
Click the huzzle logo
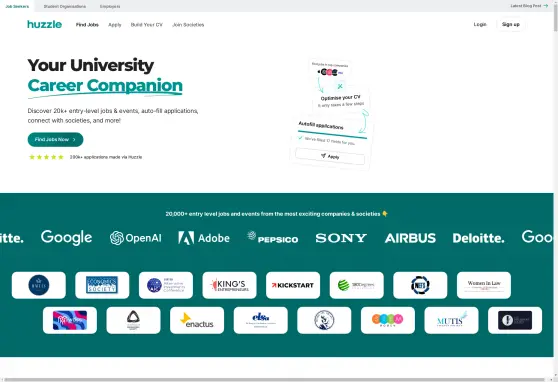44,24
